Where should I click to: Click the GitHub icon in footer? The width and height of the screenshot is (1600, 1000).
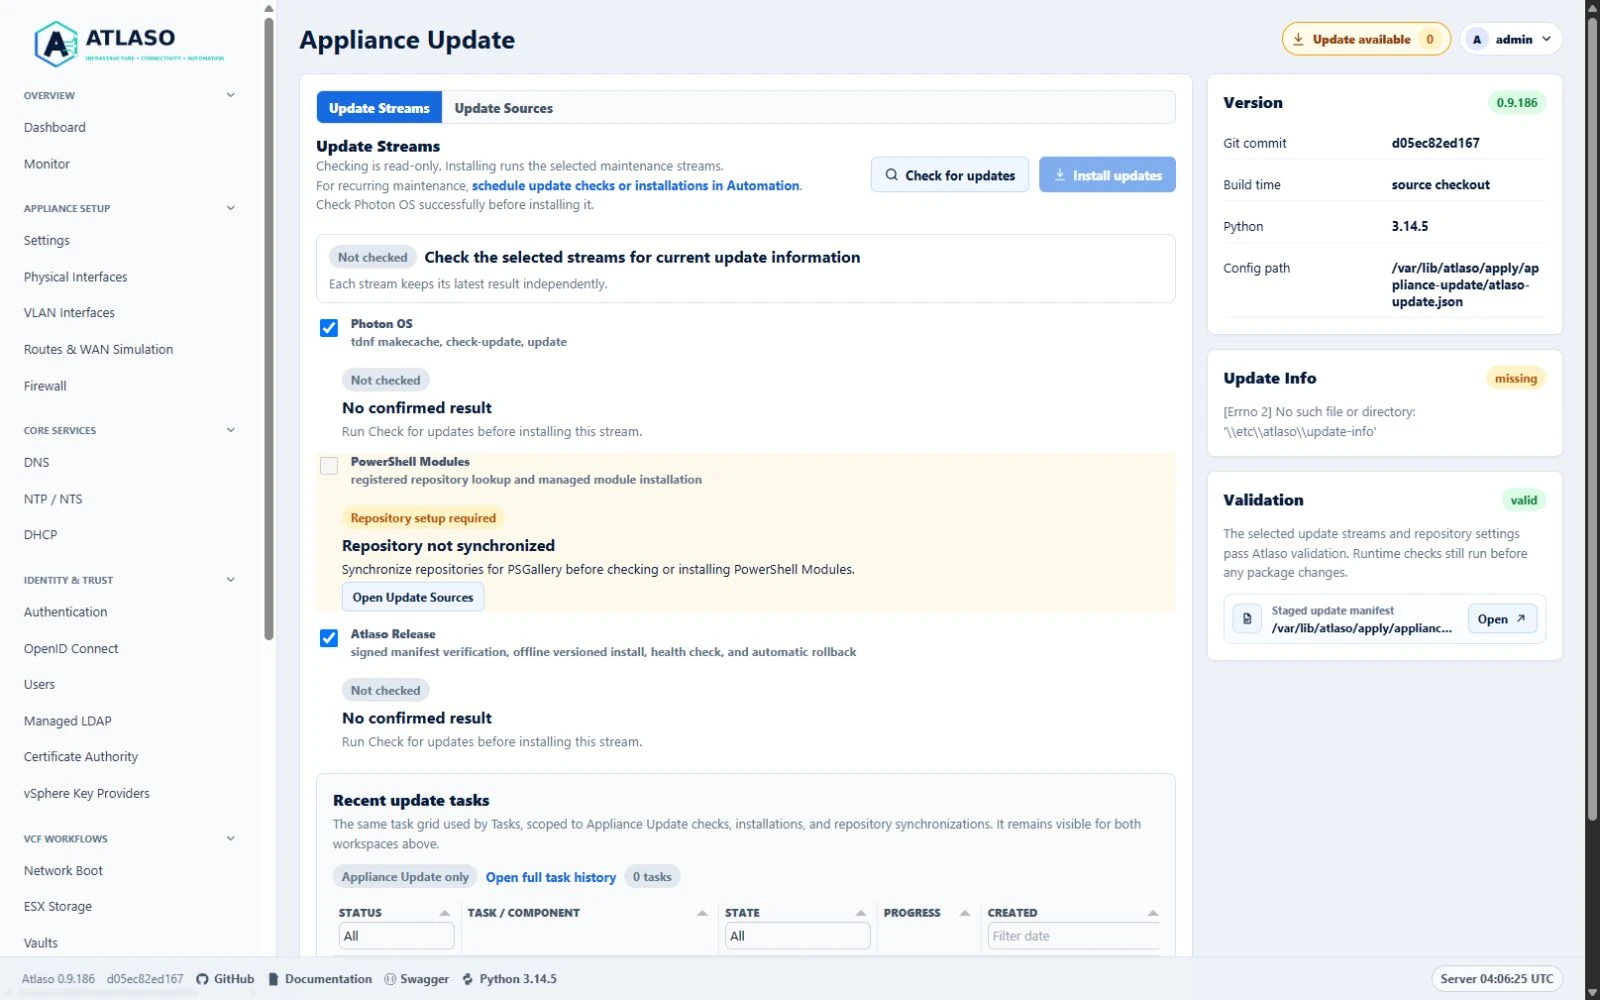click(x=202, y=979)
